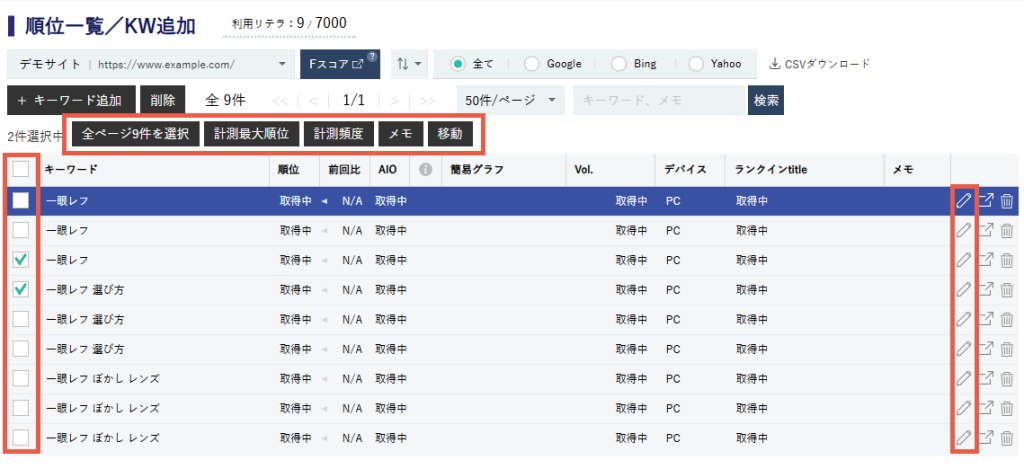Open the デモサイト site selector dropdown
The height and width of the screenshot is (469, 1024).
(x=150, y=64)
